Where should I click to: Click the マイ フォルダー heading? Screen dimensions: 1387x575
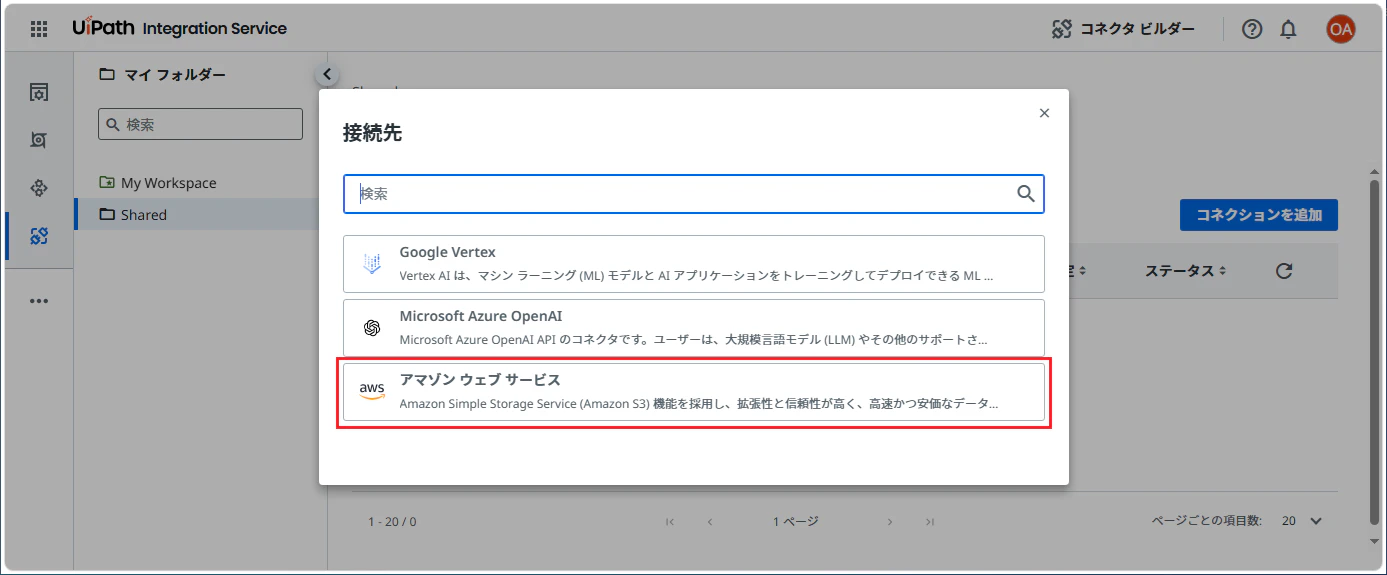point(175,74)
